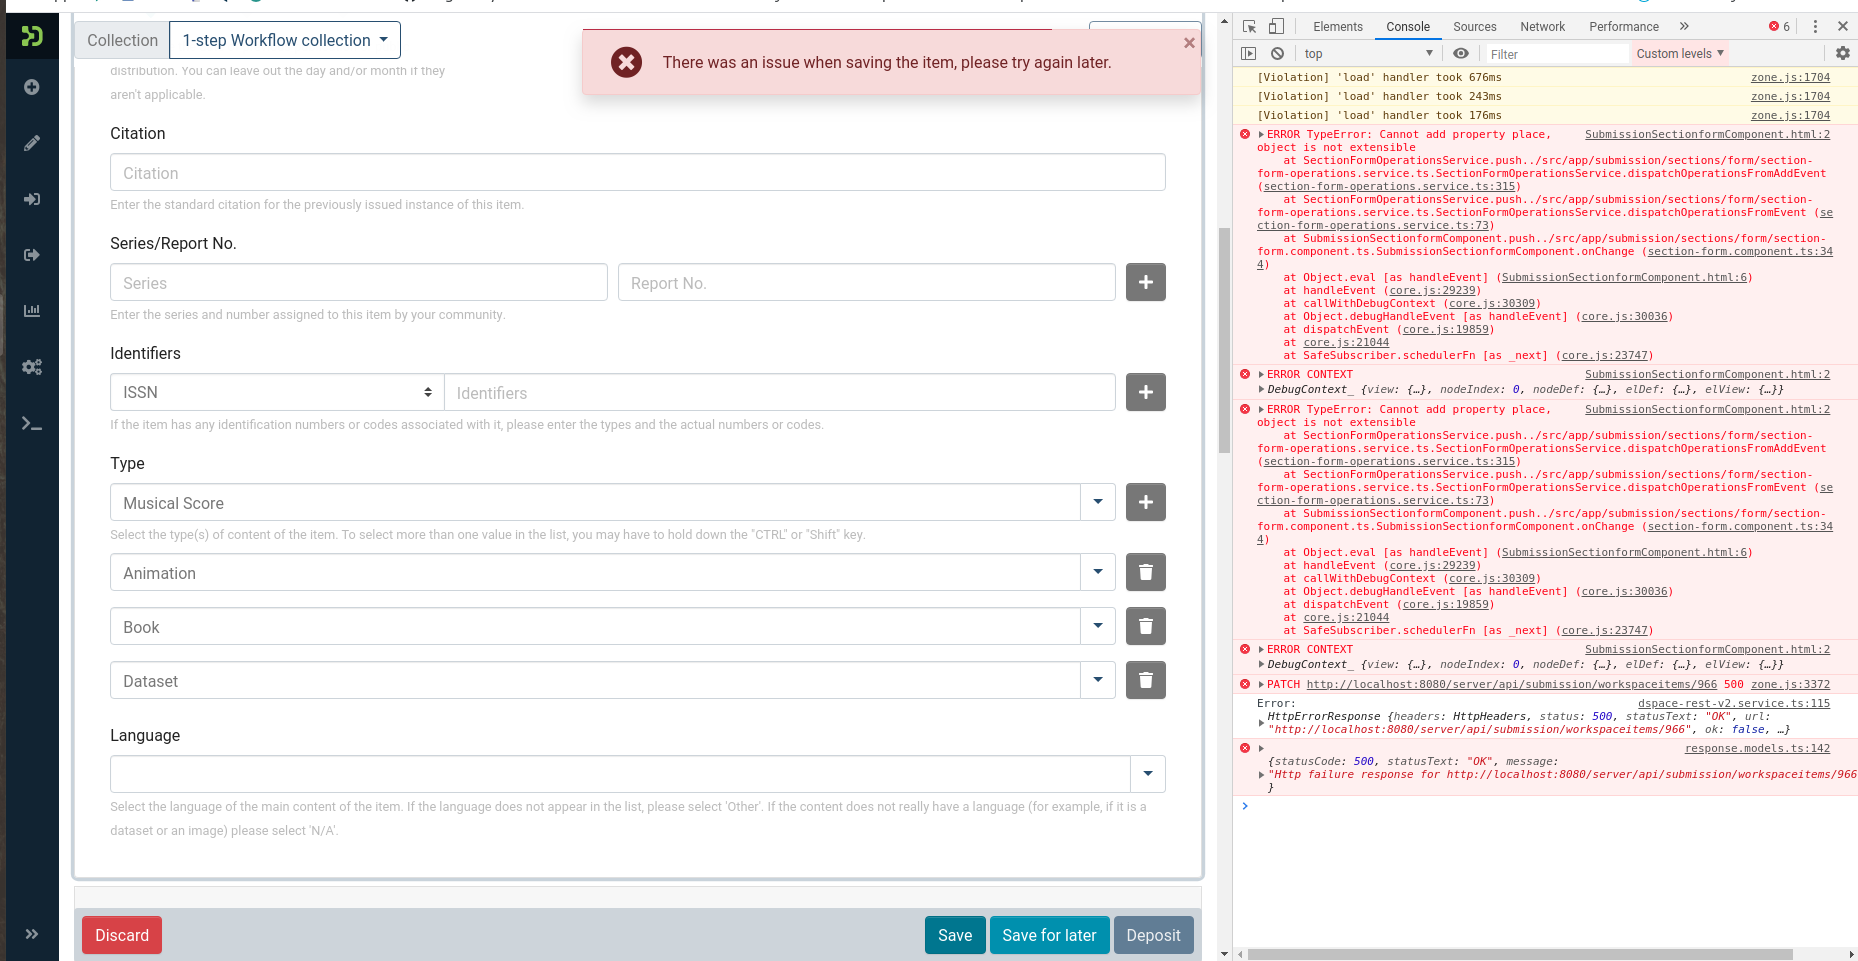
Task: Expand the first ERROR TypeError entry
Action: point(1262,135)
